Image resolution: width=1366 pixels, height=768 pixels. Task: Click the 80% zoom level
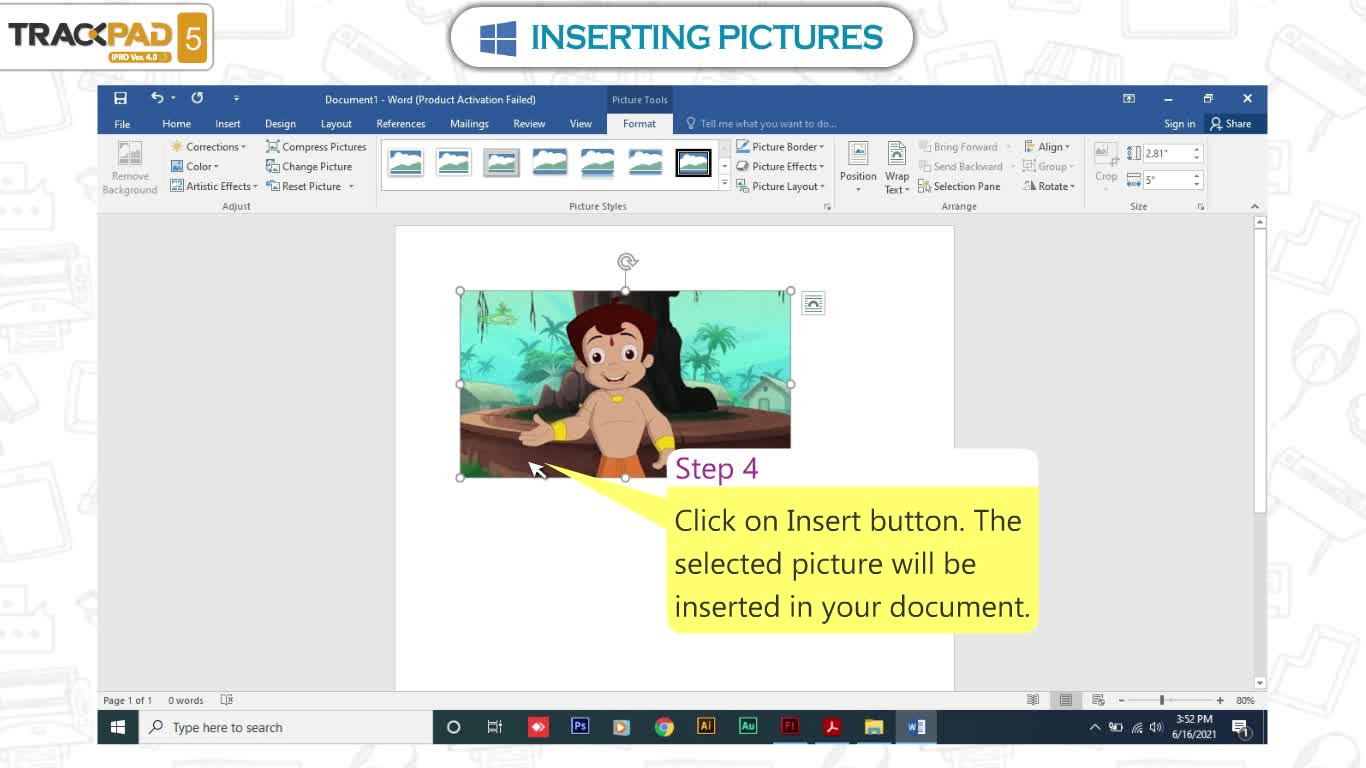click(1245, 700)
